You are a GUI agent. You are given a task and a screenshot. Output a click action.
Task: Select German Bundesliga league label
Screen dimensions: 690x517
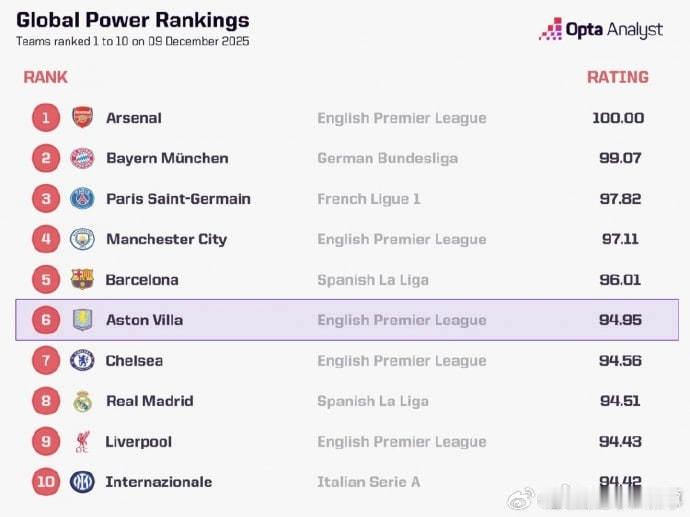click(x=387, y=158)
